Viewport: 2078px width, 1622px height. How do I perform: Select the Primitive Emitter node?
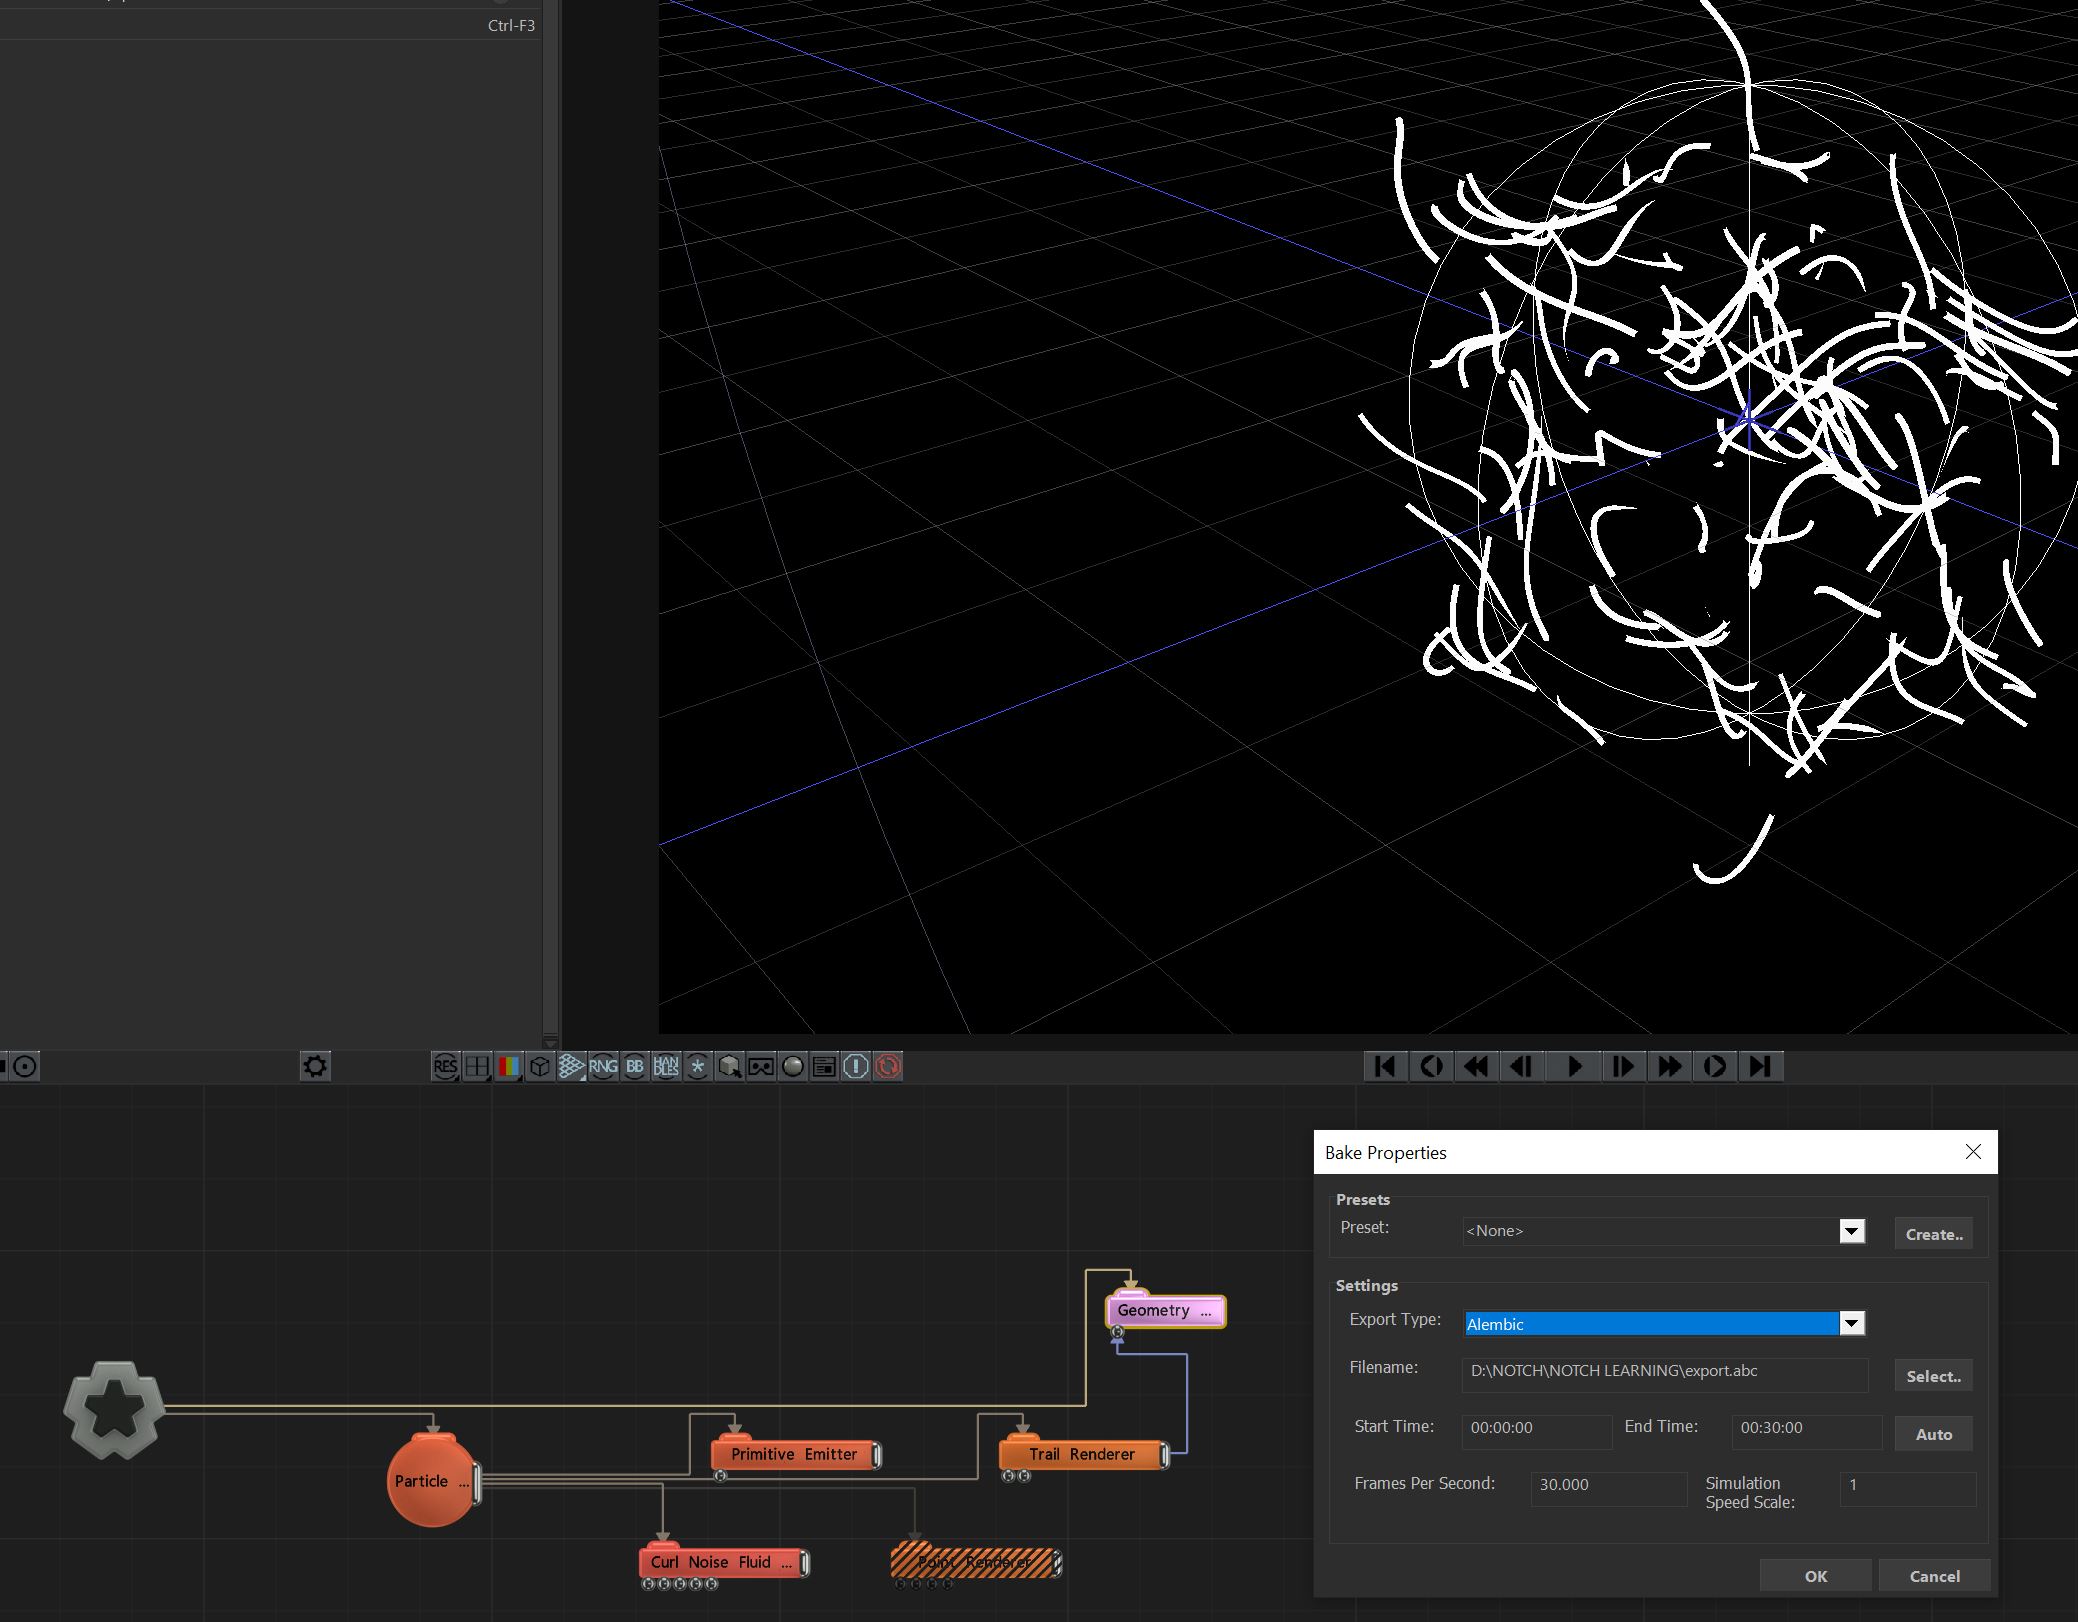click(x=795, y=1454)
